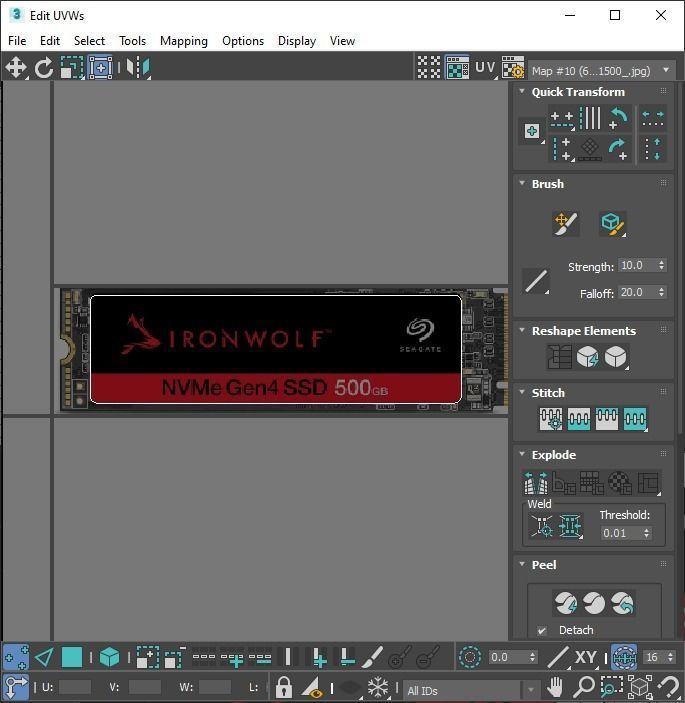Click the Quick Peel icon
Image resolution: width=685 pixels, height=703 pixels.
point(566,603)
